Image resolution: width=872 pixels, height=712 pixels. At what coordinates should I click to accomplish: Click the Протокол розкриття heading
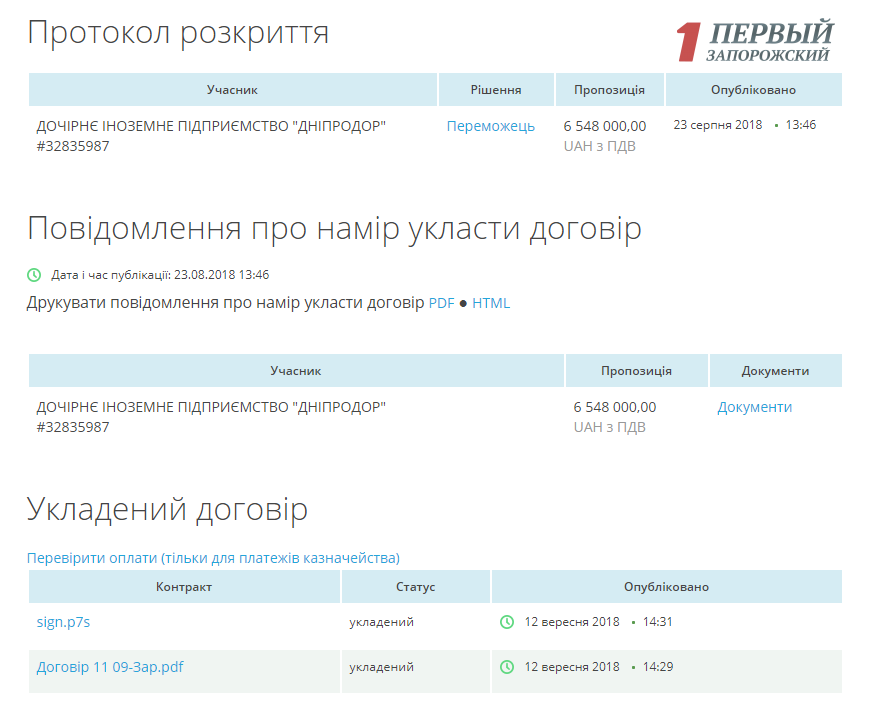point(178,33)
